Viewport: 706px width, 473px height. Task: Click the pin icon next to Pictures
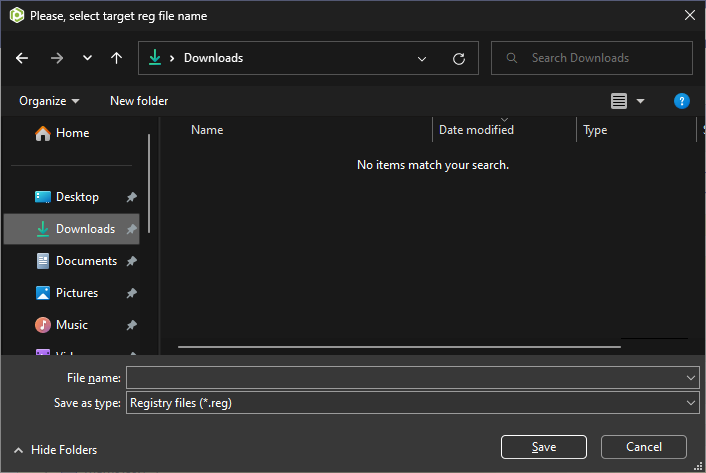click(131, 293)
